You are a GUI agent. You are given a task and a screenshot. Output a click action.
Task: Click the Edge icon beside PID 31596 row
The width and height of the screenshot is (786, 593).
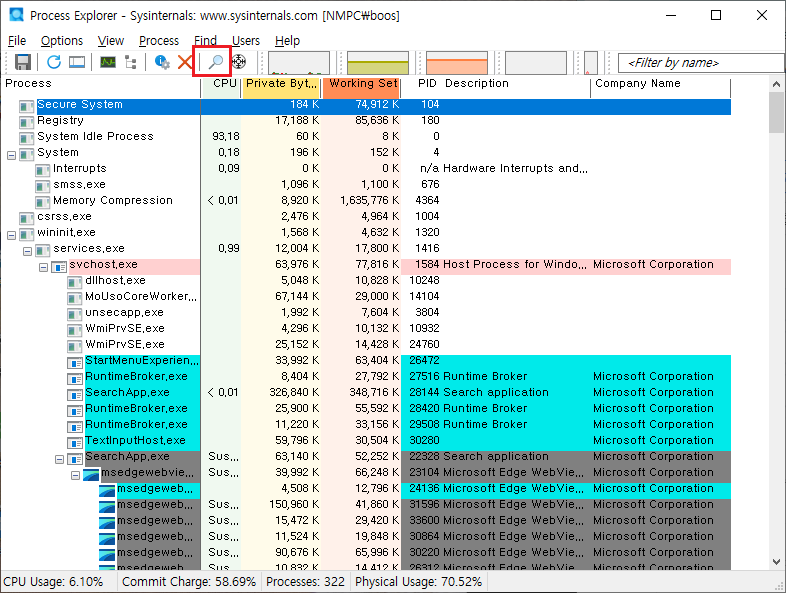click(107, 506)
